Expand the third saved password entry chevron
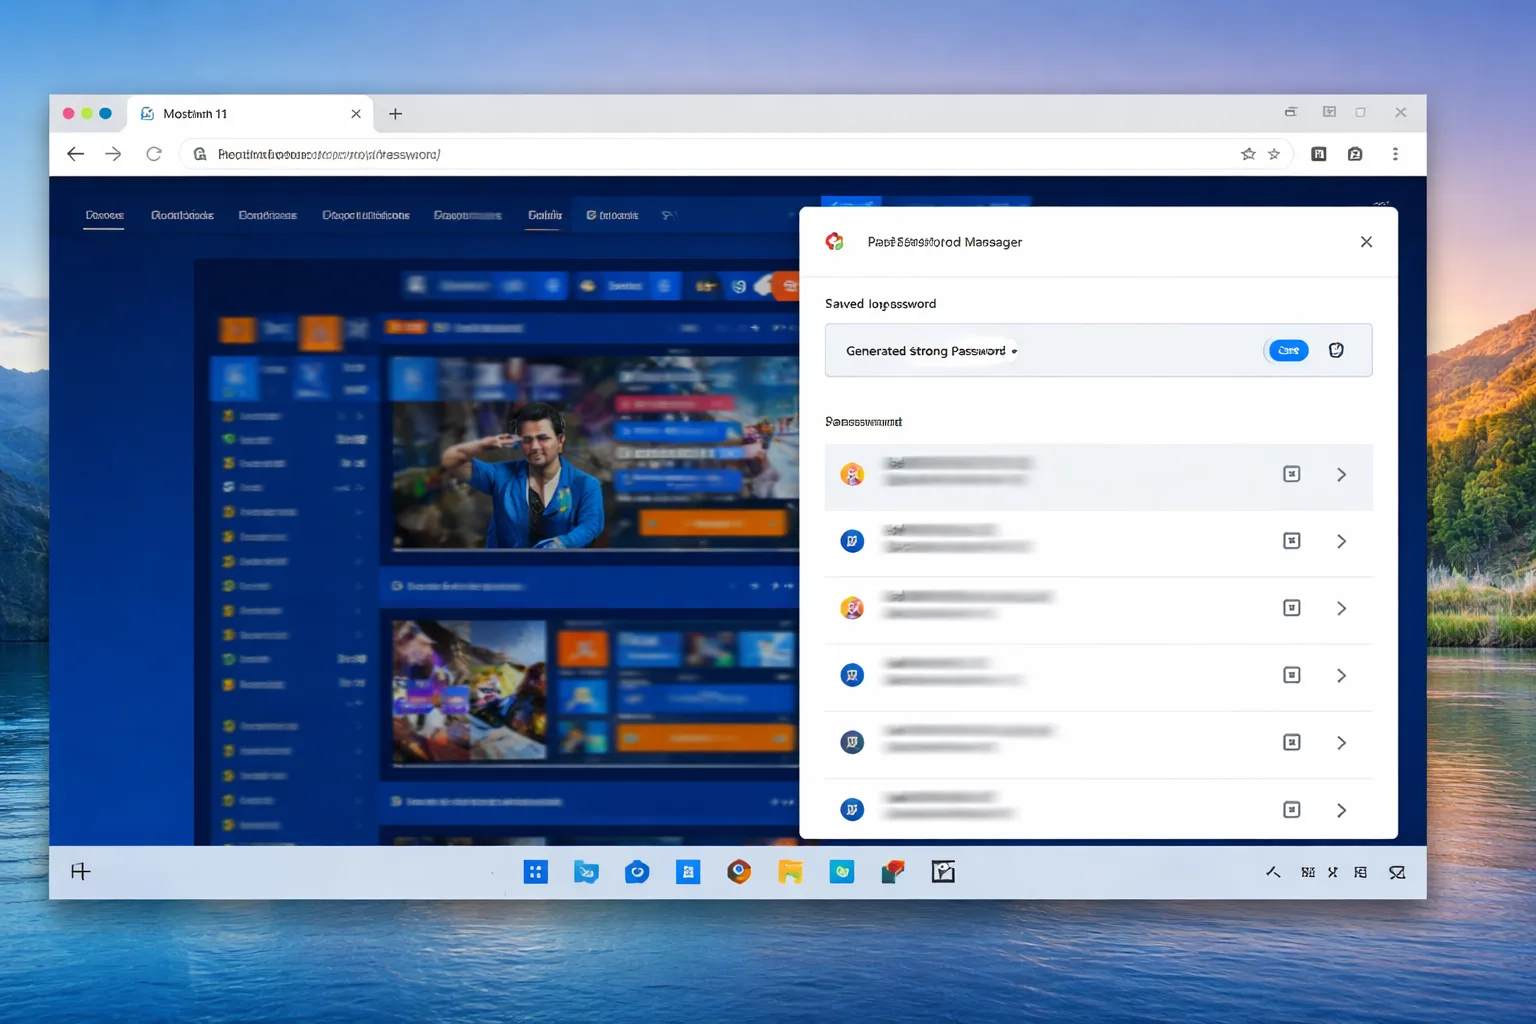1536x1024 pixels. [x=1341, y=608]
